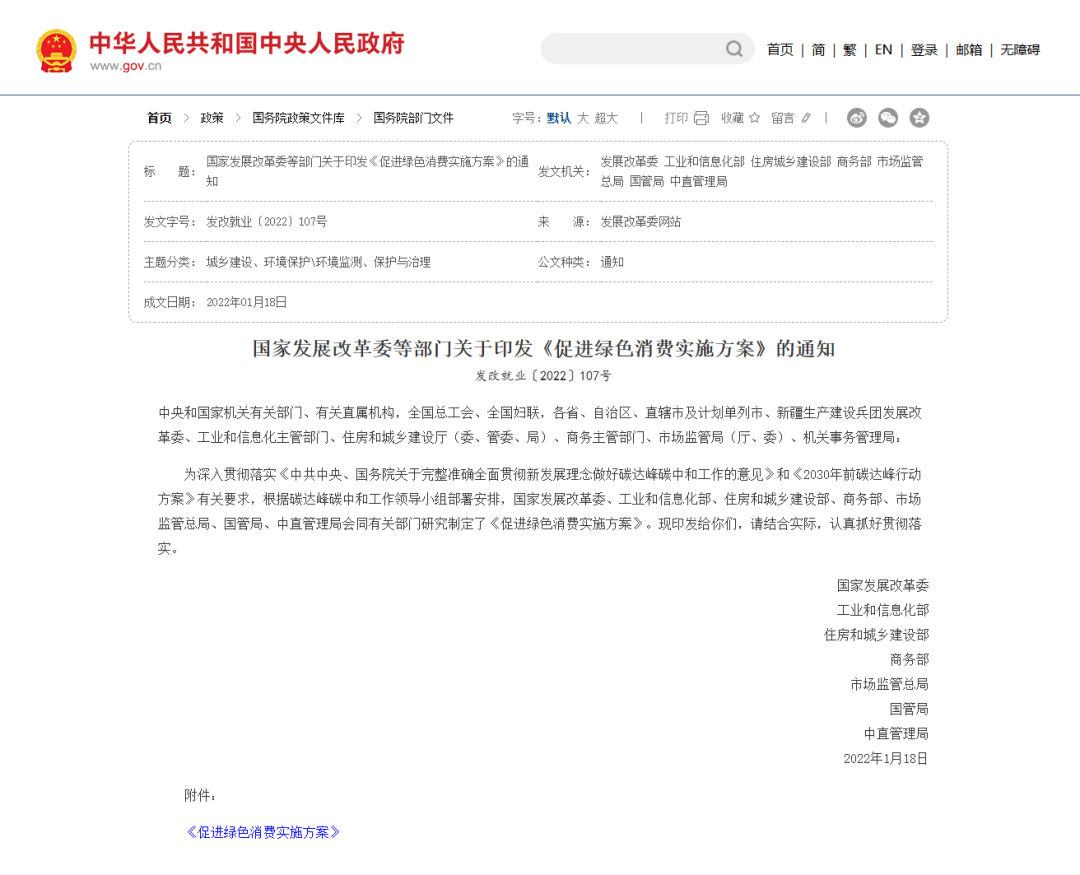
Task: Click document number 发改就业〔2022〕107号 in table
Action: click(267, 221)
